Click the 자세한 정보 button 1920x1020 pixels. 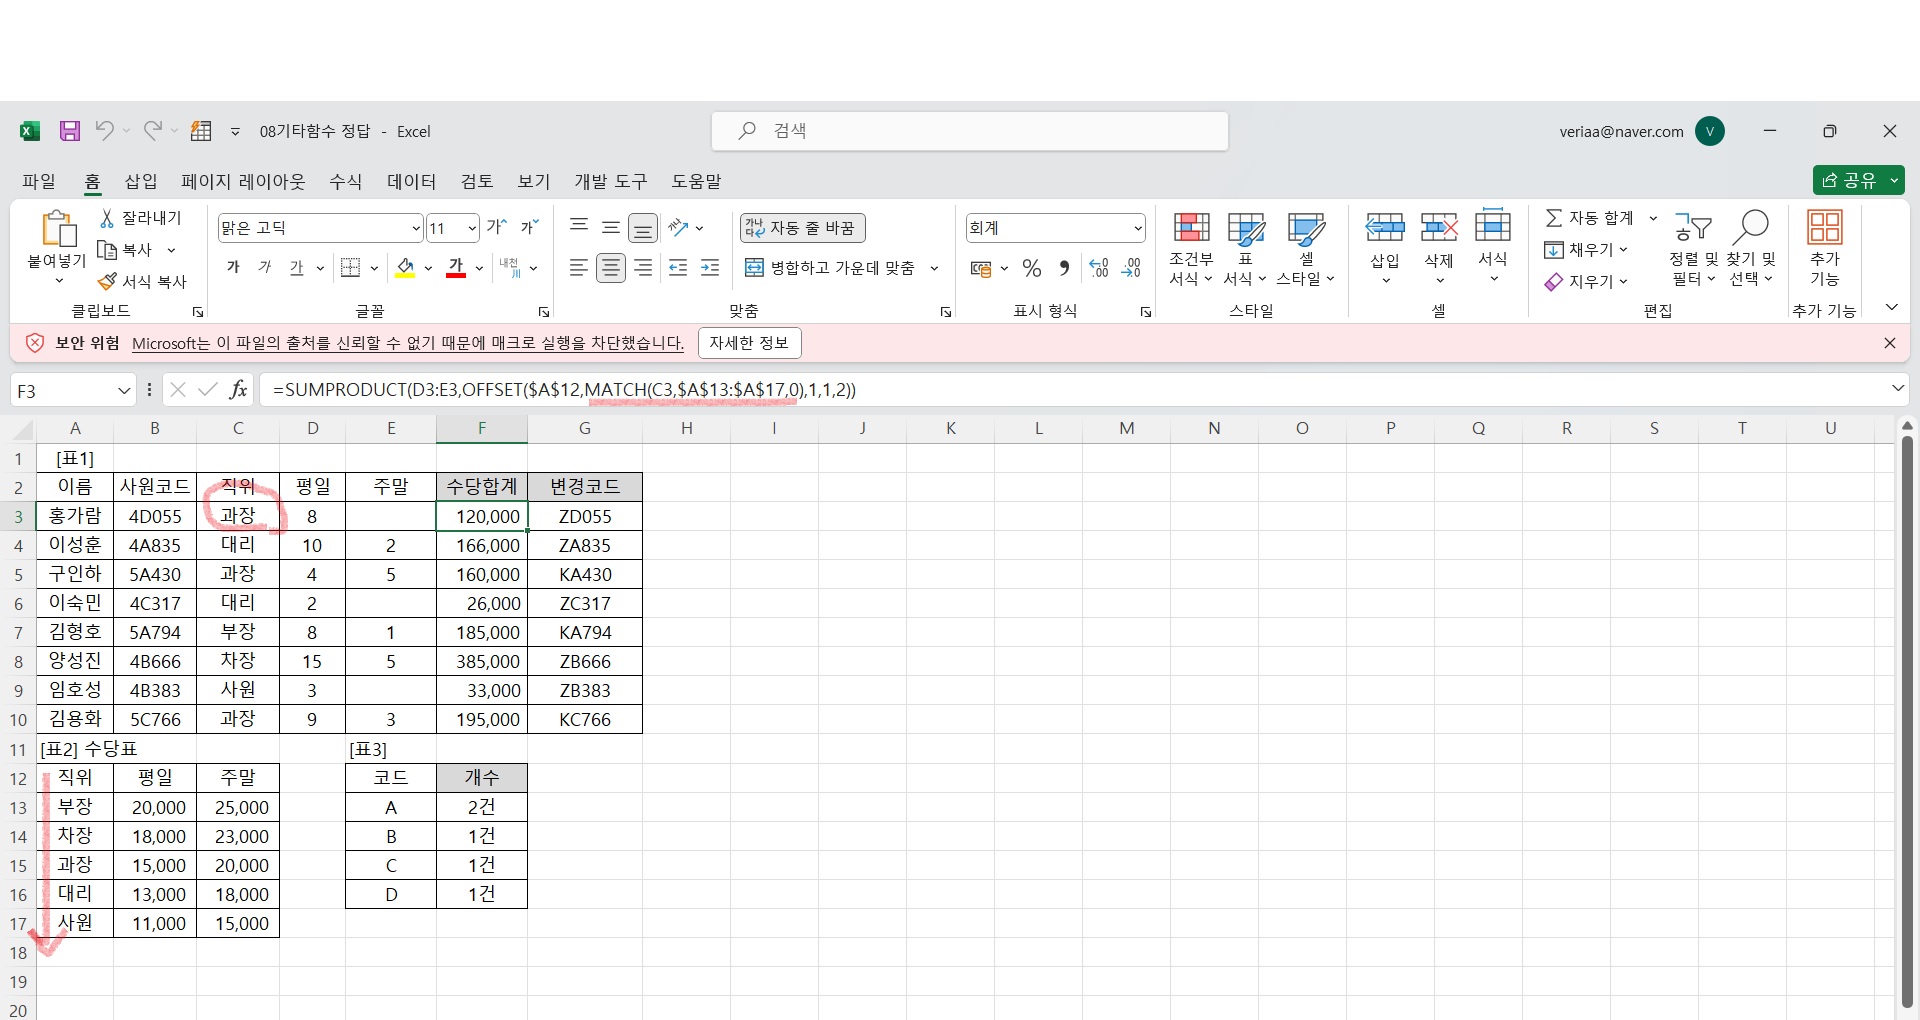point(749,343)
